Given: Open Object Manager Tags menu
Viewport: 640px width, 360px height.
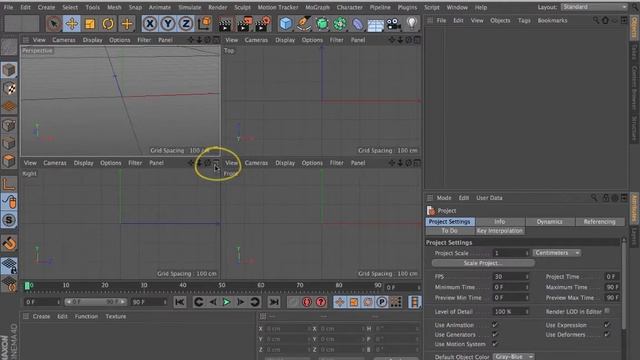Looking at the screenshot, I should point(524,20).
